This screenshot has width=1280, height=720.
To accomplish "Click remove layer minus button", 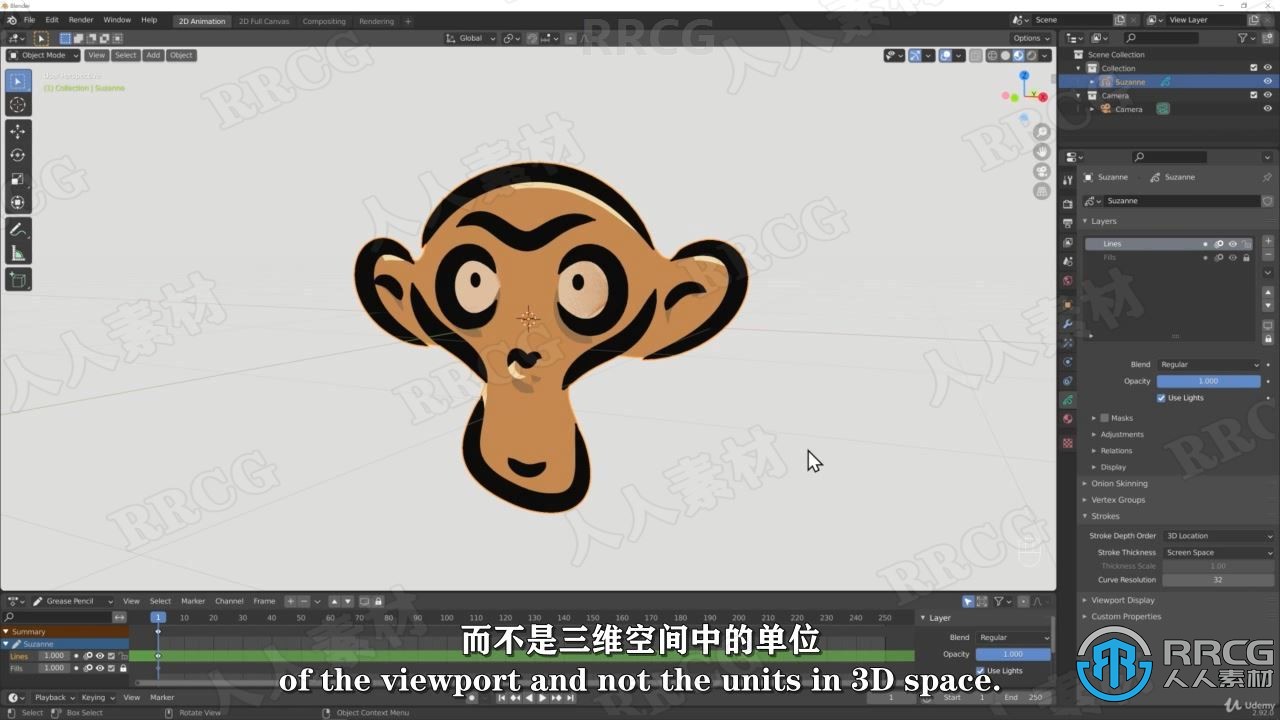I will tap(1268, 254).
